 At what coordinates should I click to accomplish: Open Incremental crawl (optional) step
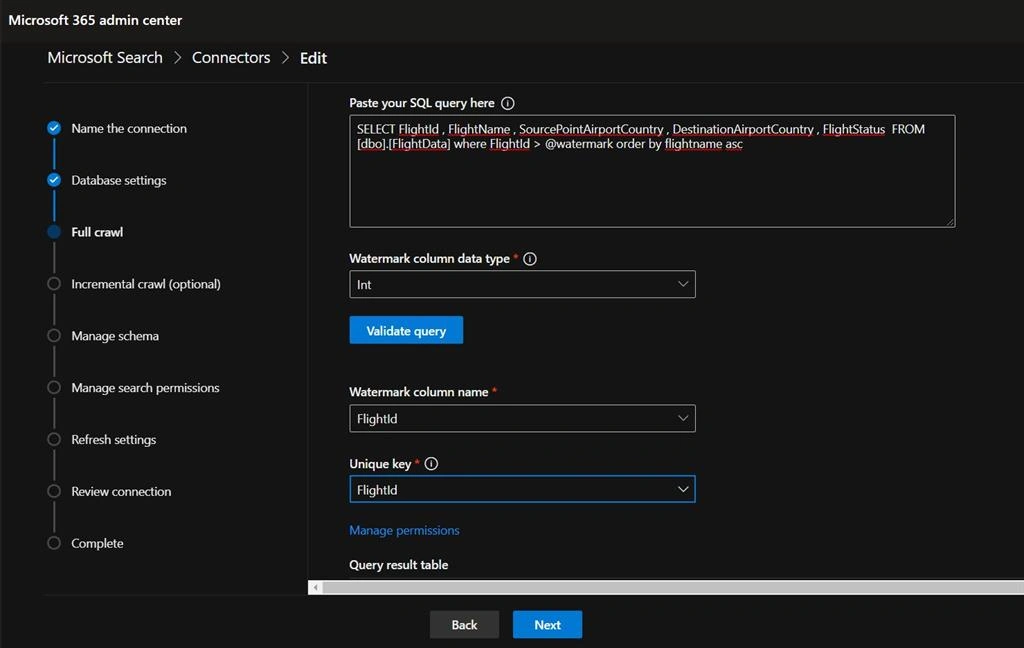pyautogui.click(x=146, y=284)
